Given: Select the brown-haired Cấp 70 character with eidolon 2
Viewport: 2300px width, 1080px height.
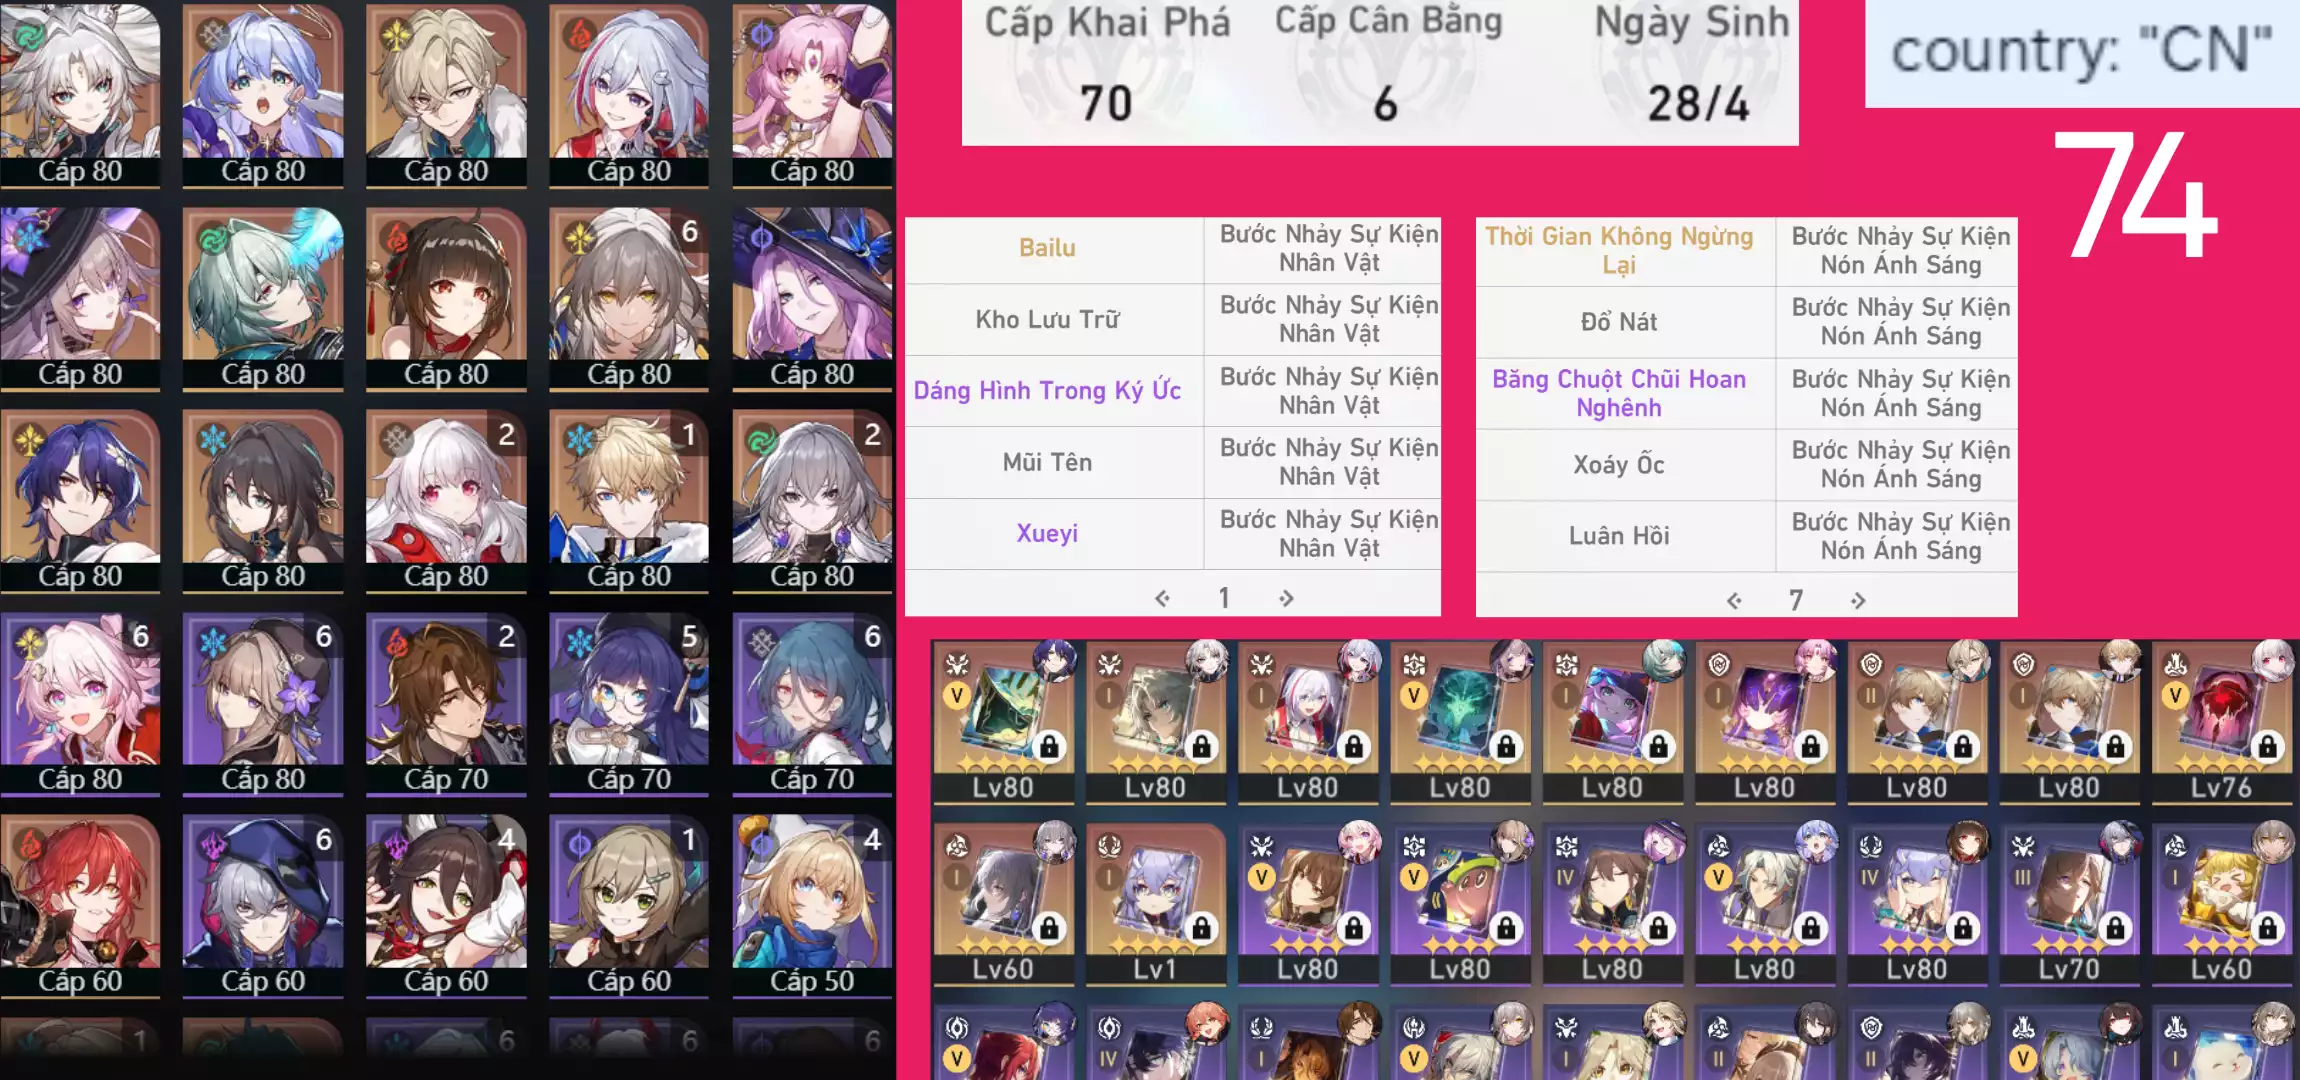Looking at the screenshot, I should [x=446, y=704].
